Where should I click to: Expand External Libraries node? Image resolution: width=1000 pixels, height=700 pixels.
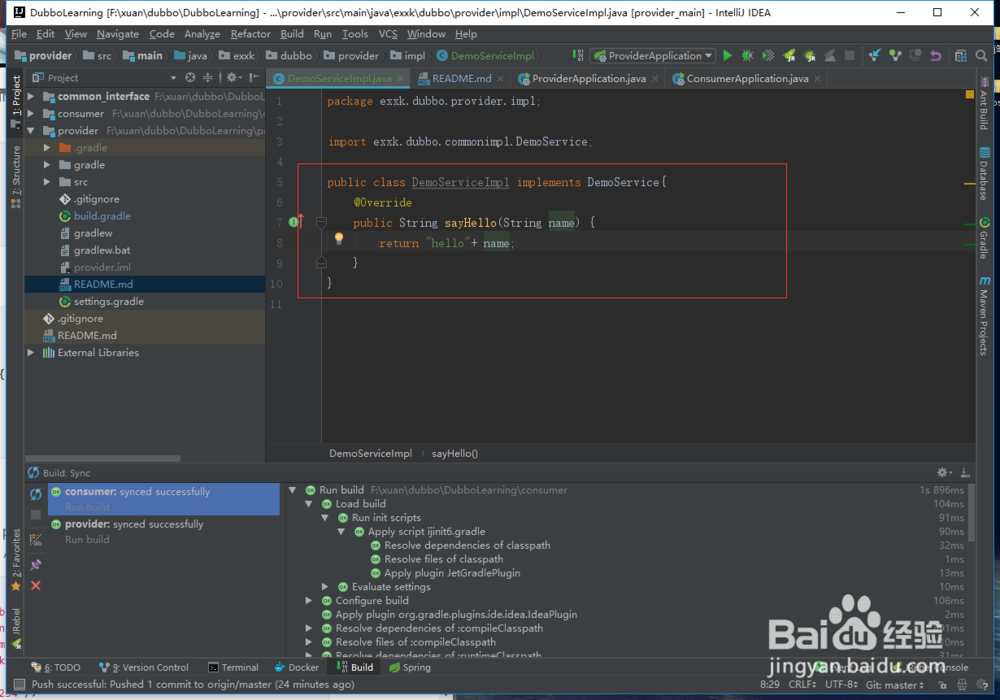click(x=30, y=352)
